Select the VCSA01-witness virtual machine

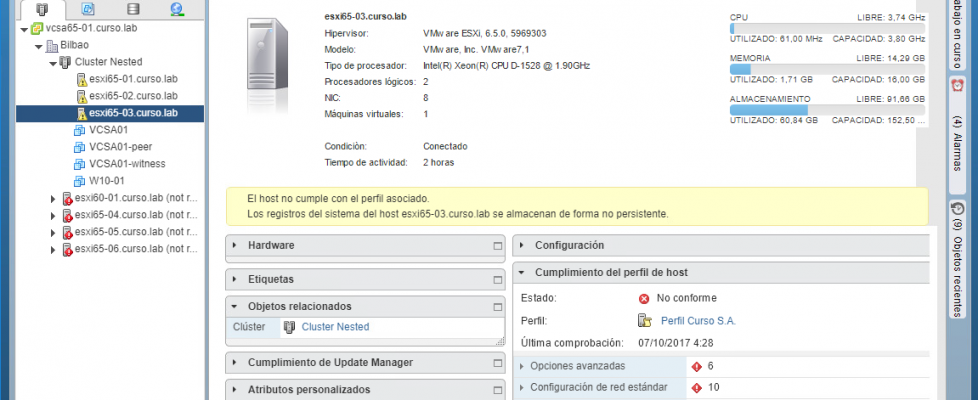127,163
